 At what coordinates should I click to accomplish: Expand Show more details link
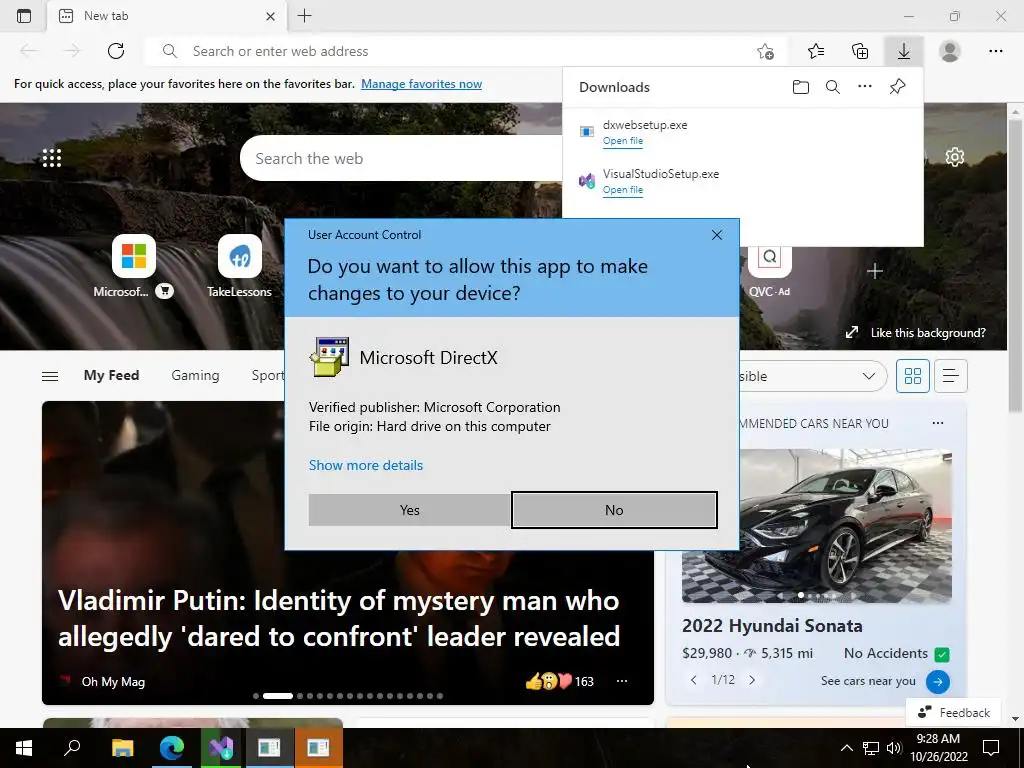pos(366,465)
